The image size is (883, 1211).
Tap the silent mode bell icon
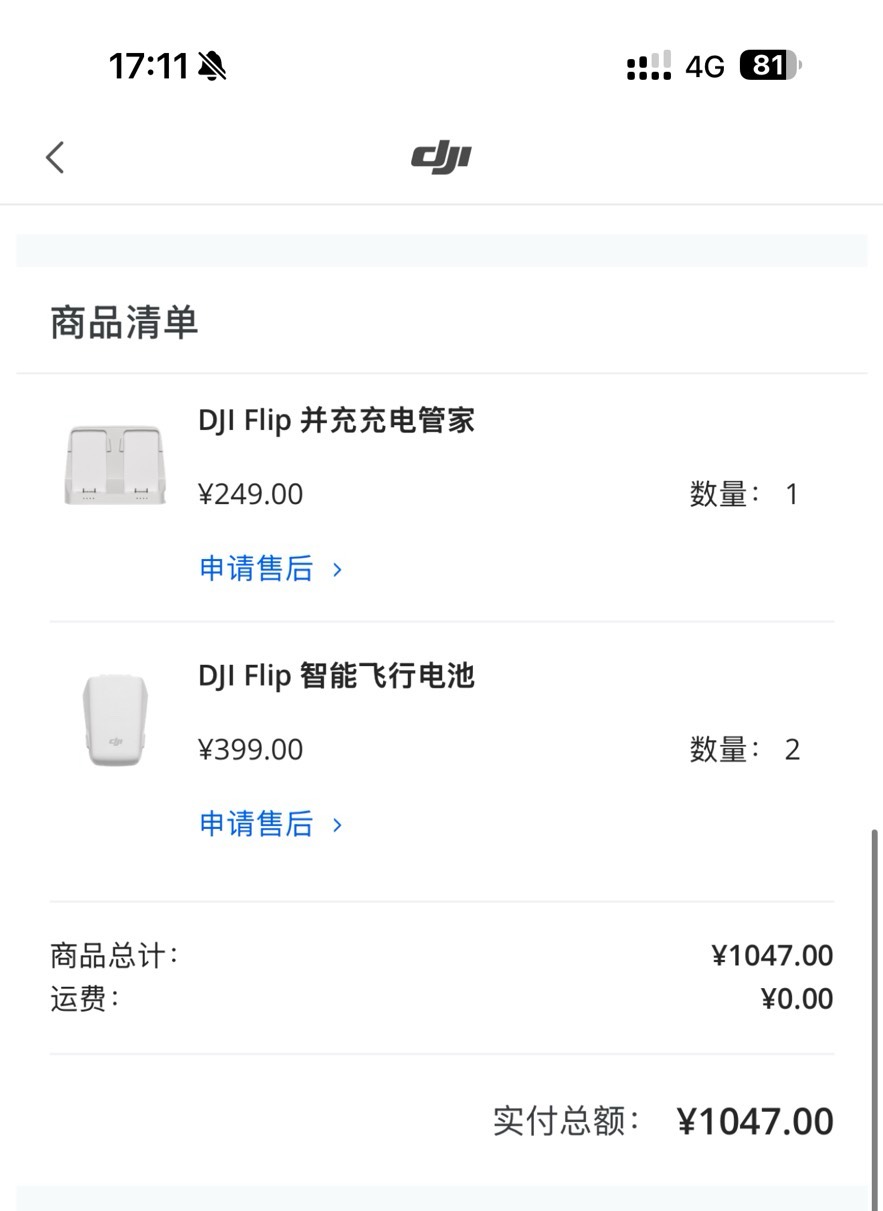coord(212,66)
